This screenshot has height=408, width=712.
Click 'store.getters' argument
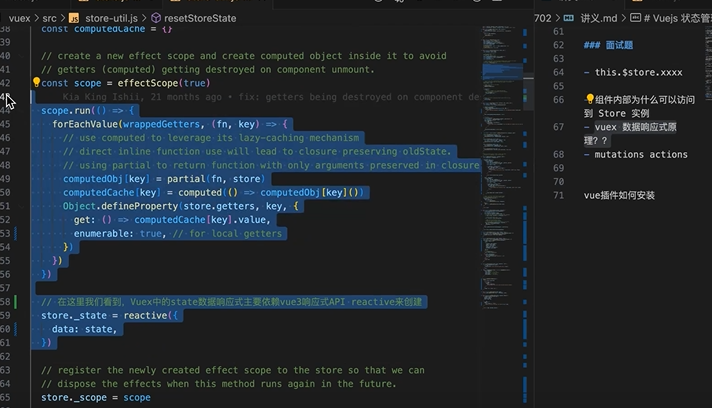219,206
